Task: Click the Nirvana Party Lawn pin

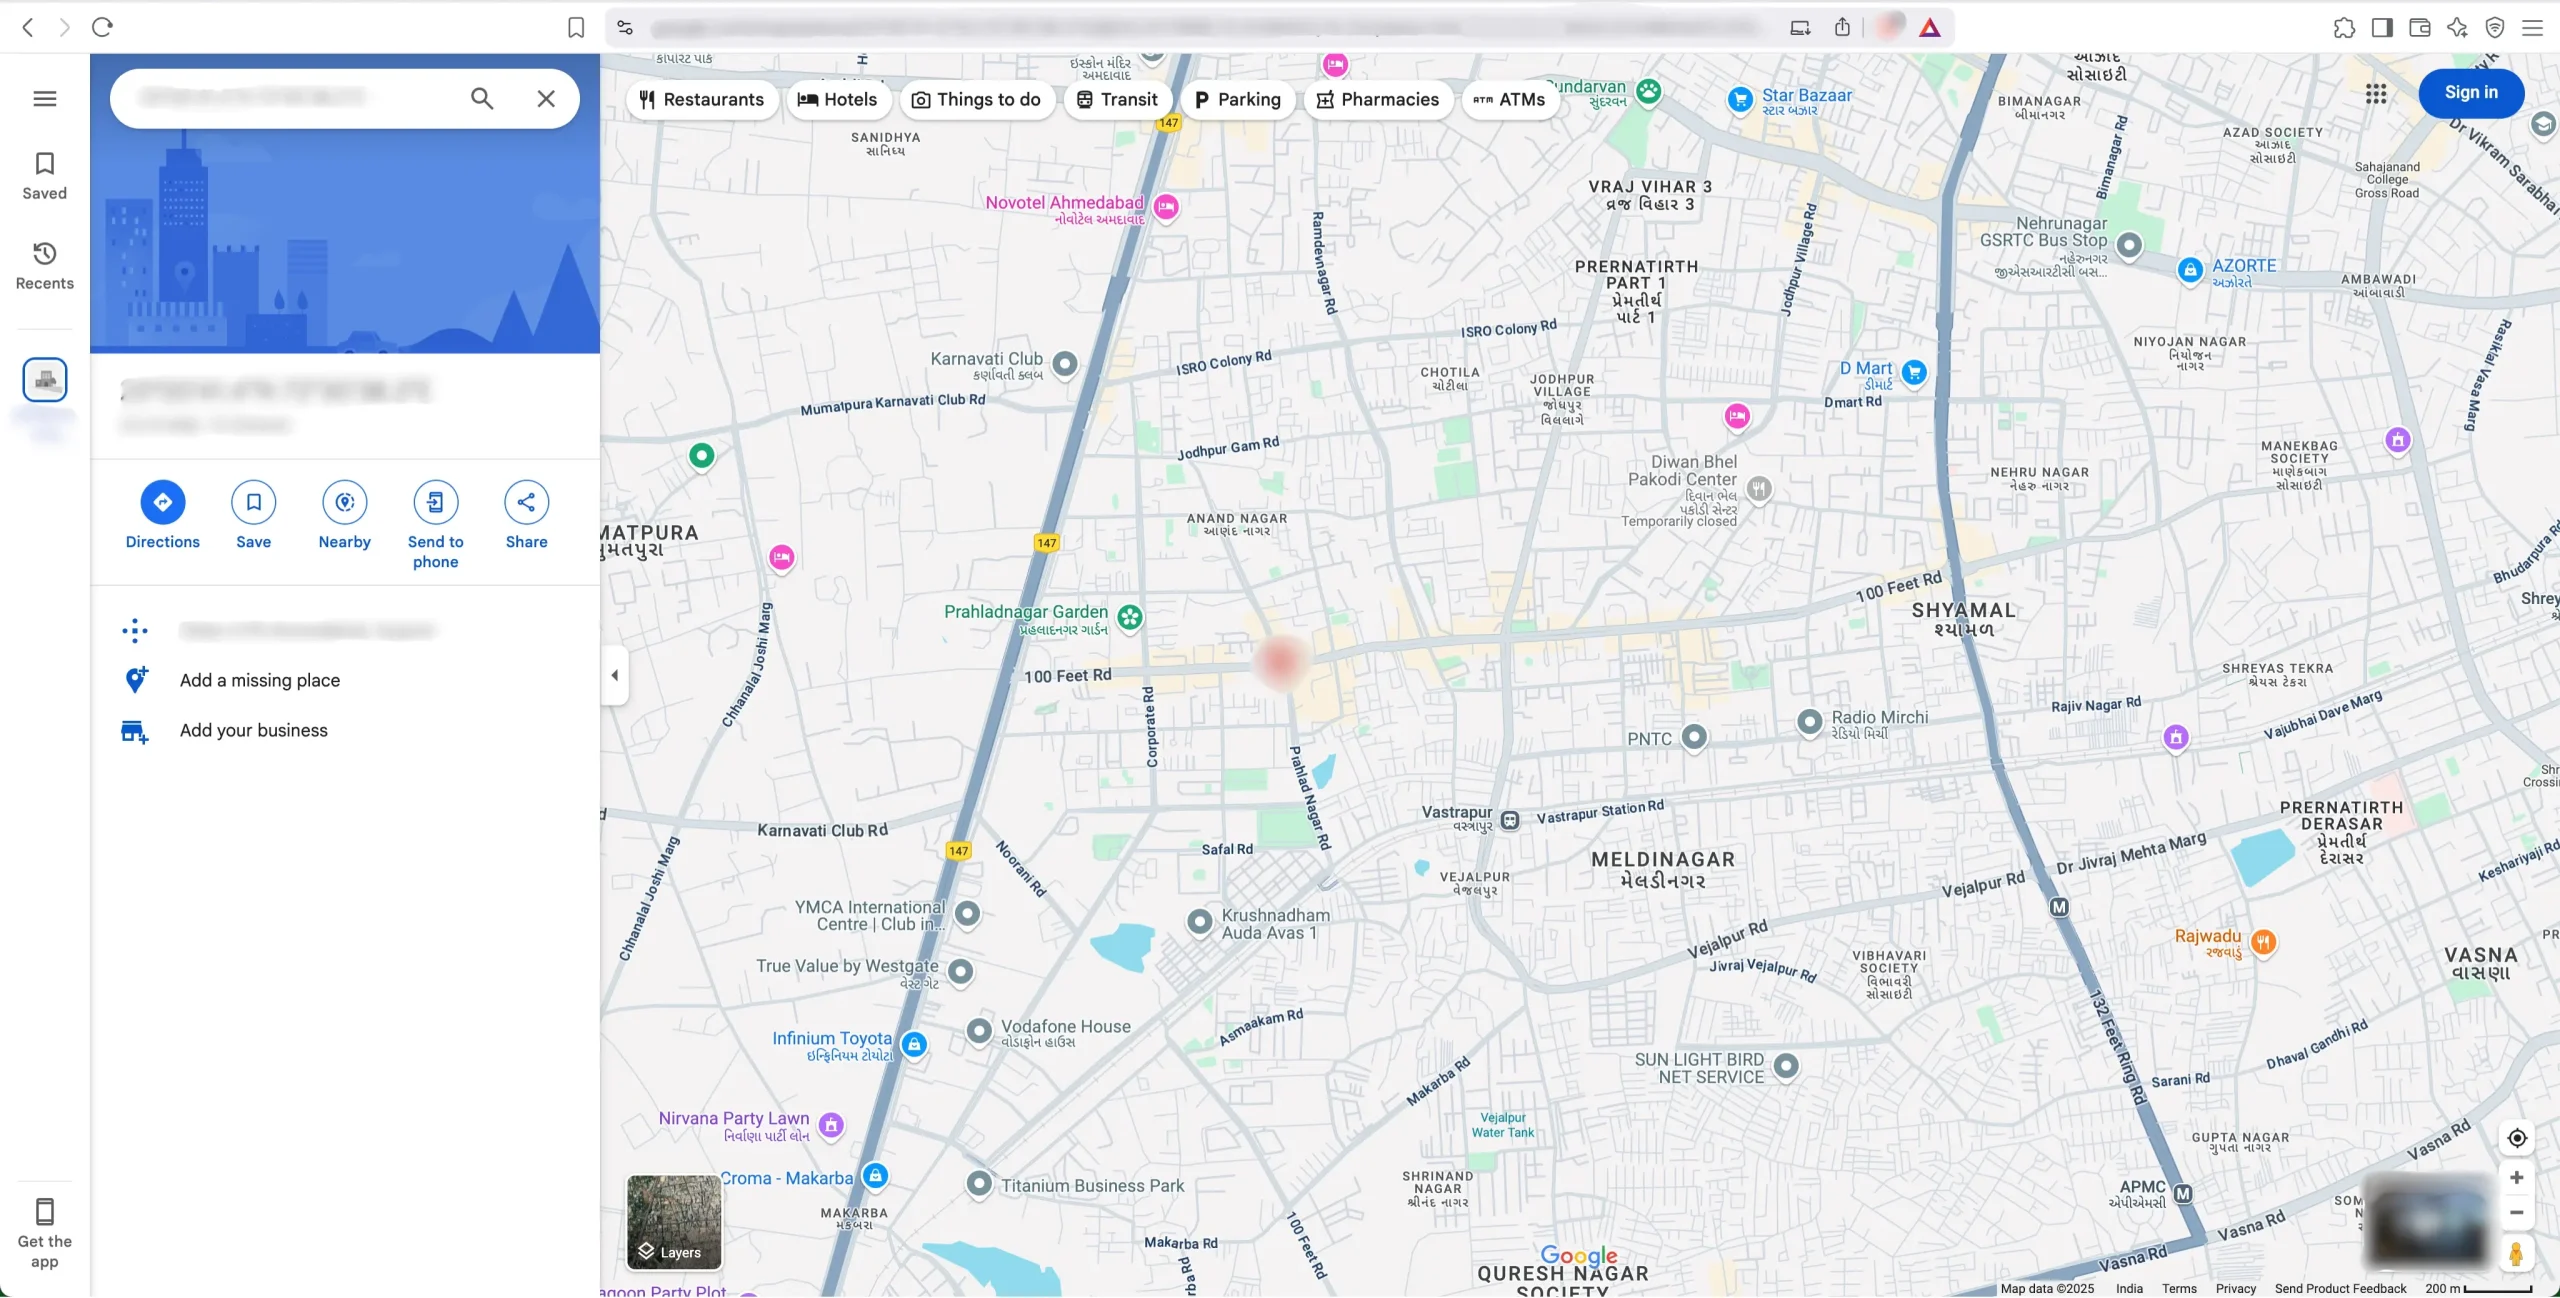Action: click(831, 1125)
